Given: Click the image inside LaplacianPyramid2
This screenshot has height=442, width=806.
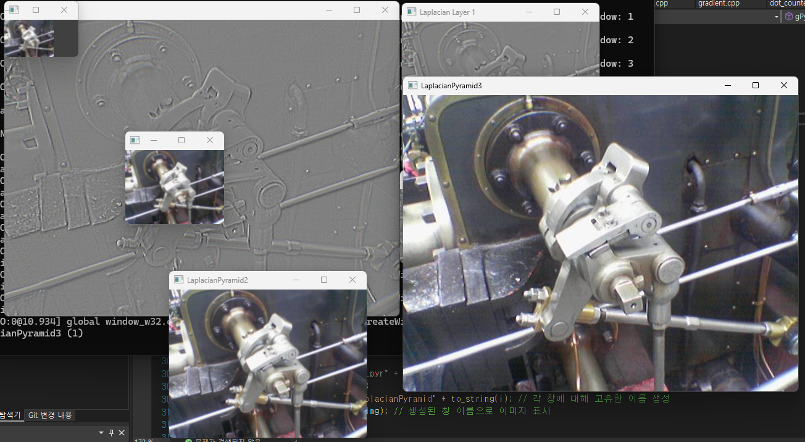Looking at the screenshot, I should pyautogui.click(x=268, y=363).
